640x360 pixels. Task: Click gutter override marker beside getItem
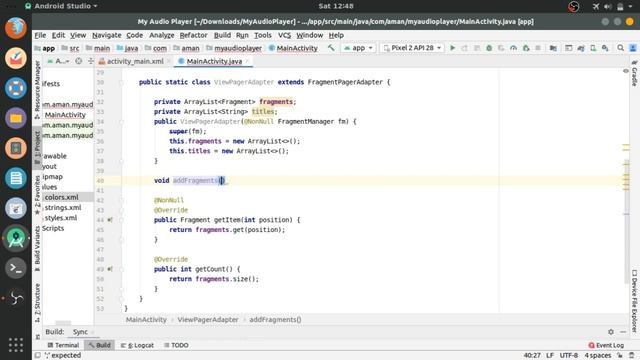click(x=110, y=220)
